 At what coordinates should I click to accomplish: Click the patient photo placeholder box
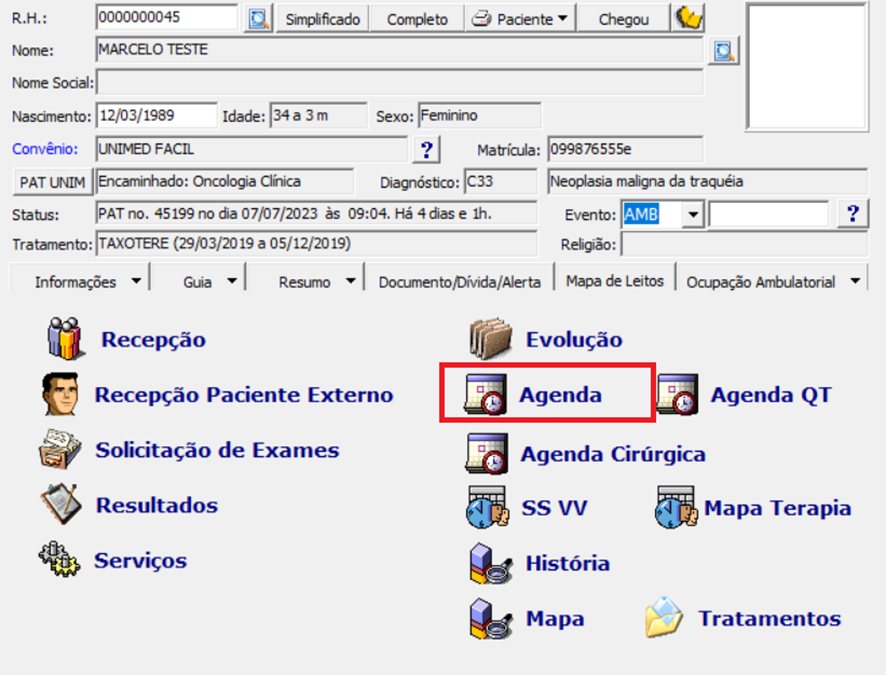(807, 66)
